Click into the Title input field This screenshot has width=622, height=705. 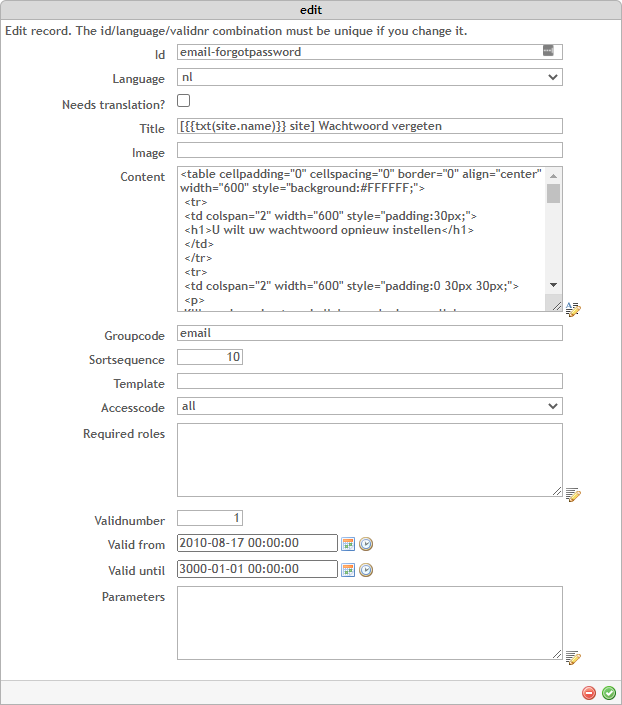(x=370, y=126)
